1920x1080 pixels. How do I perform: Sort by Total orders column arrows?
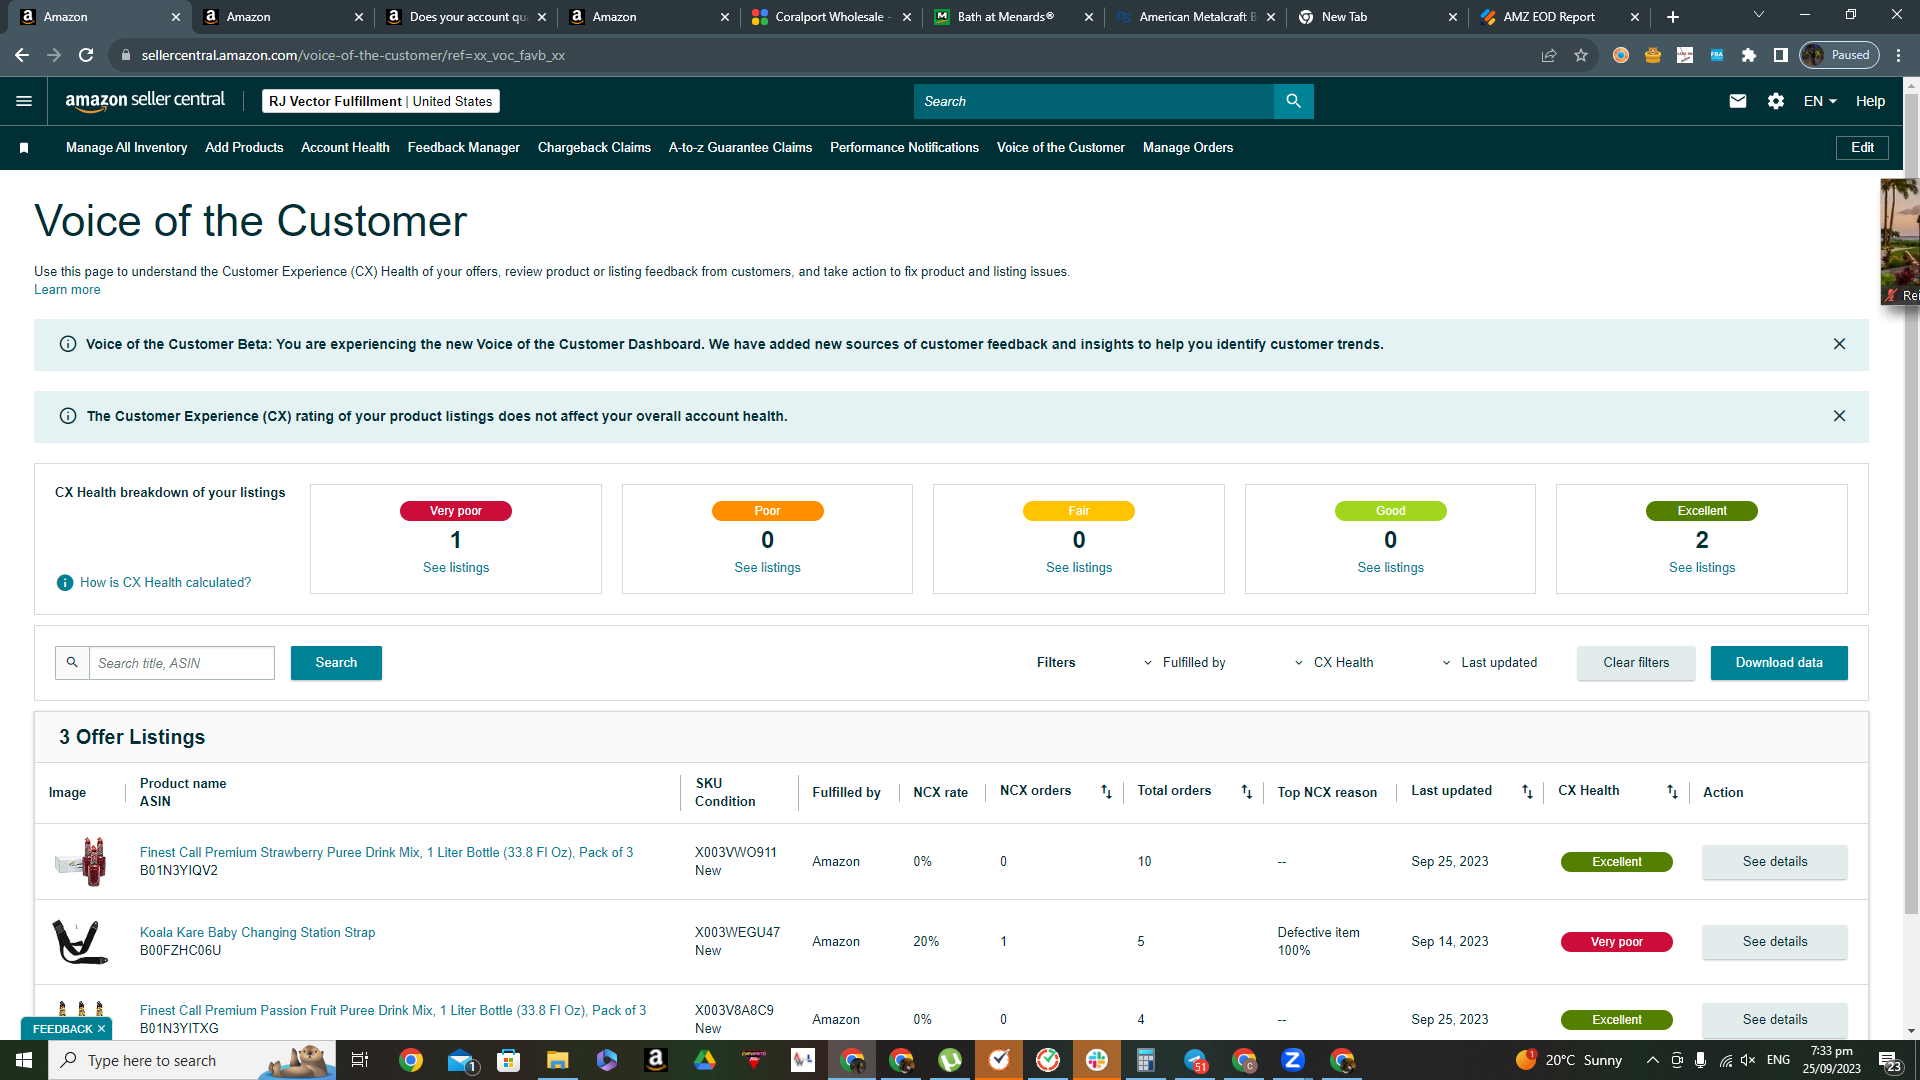pos(1246,791)
